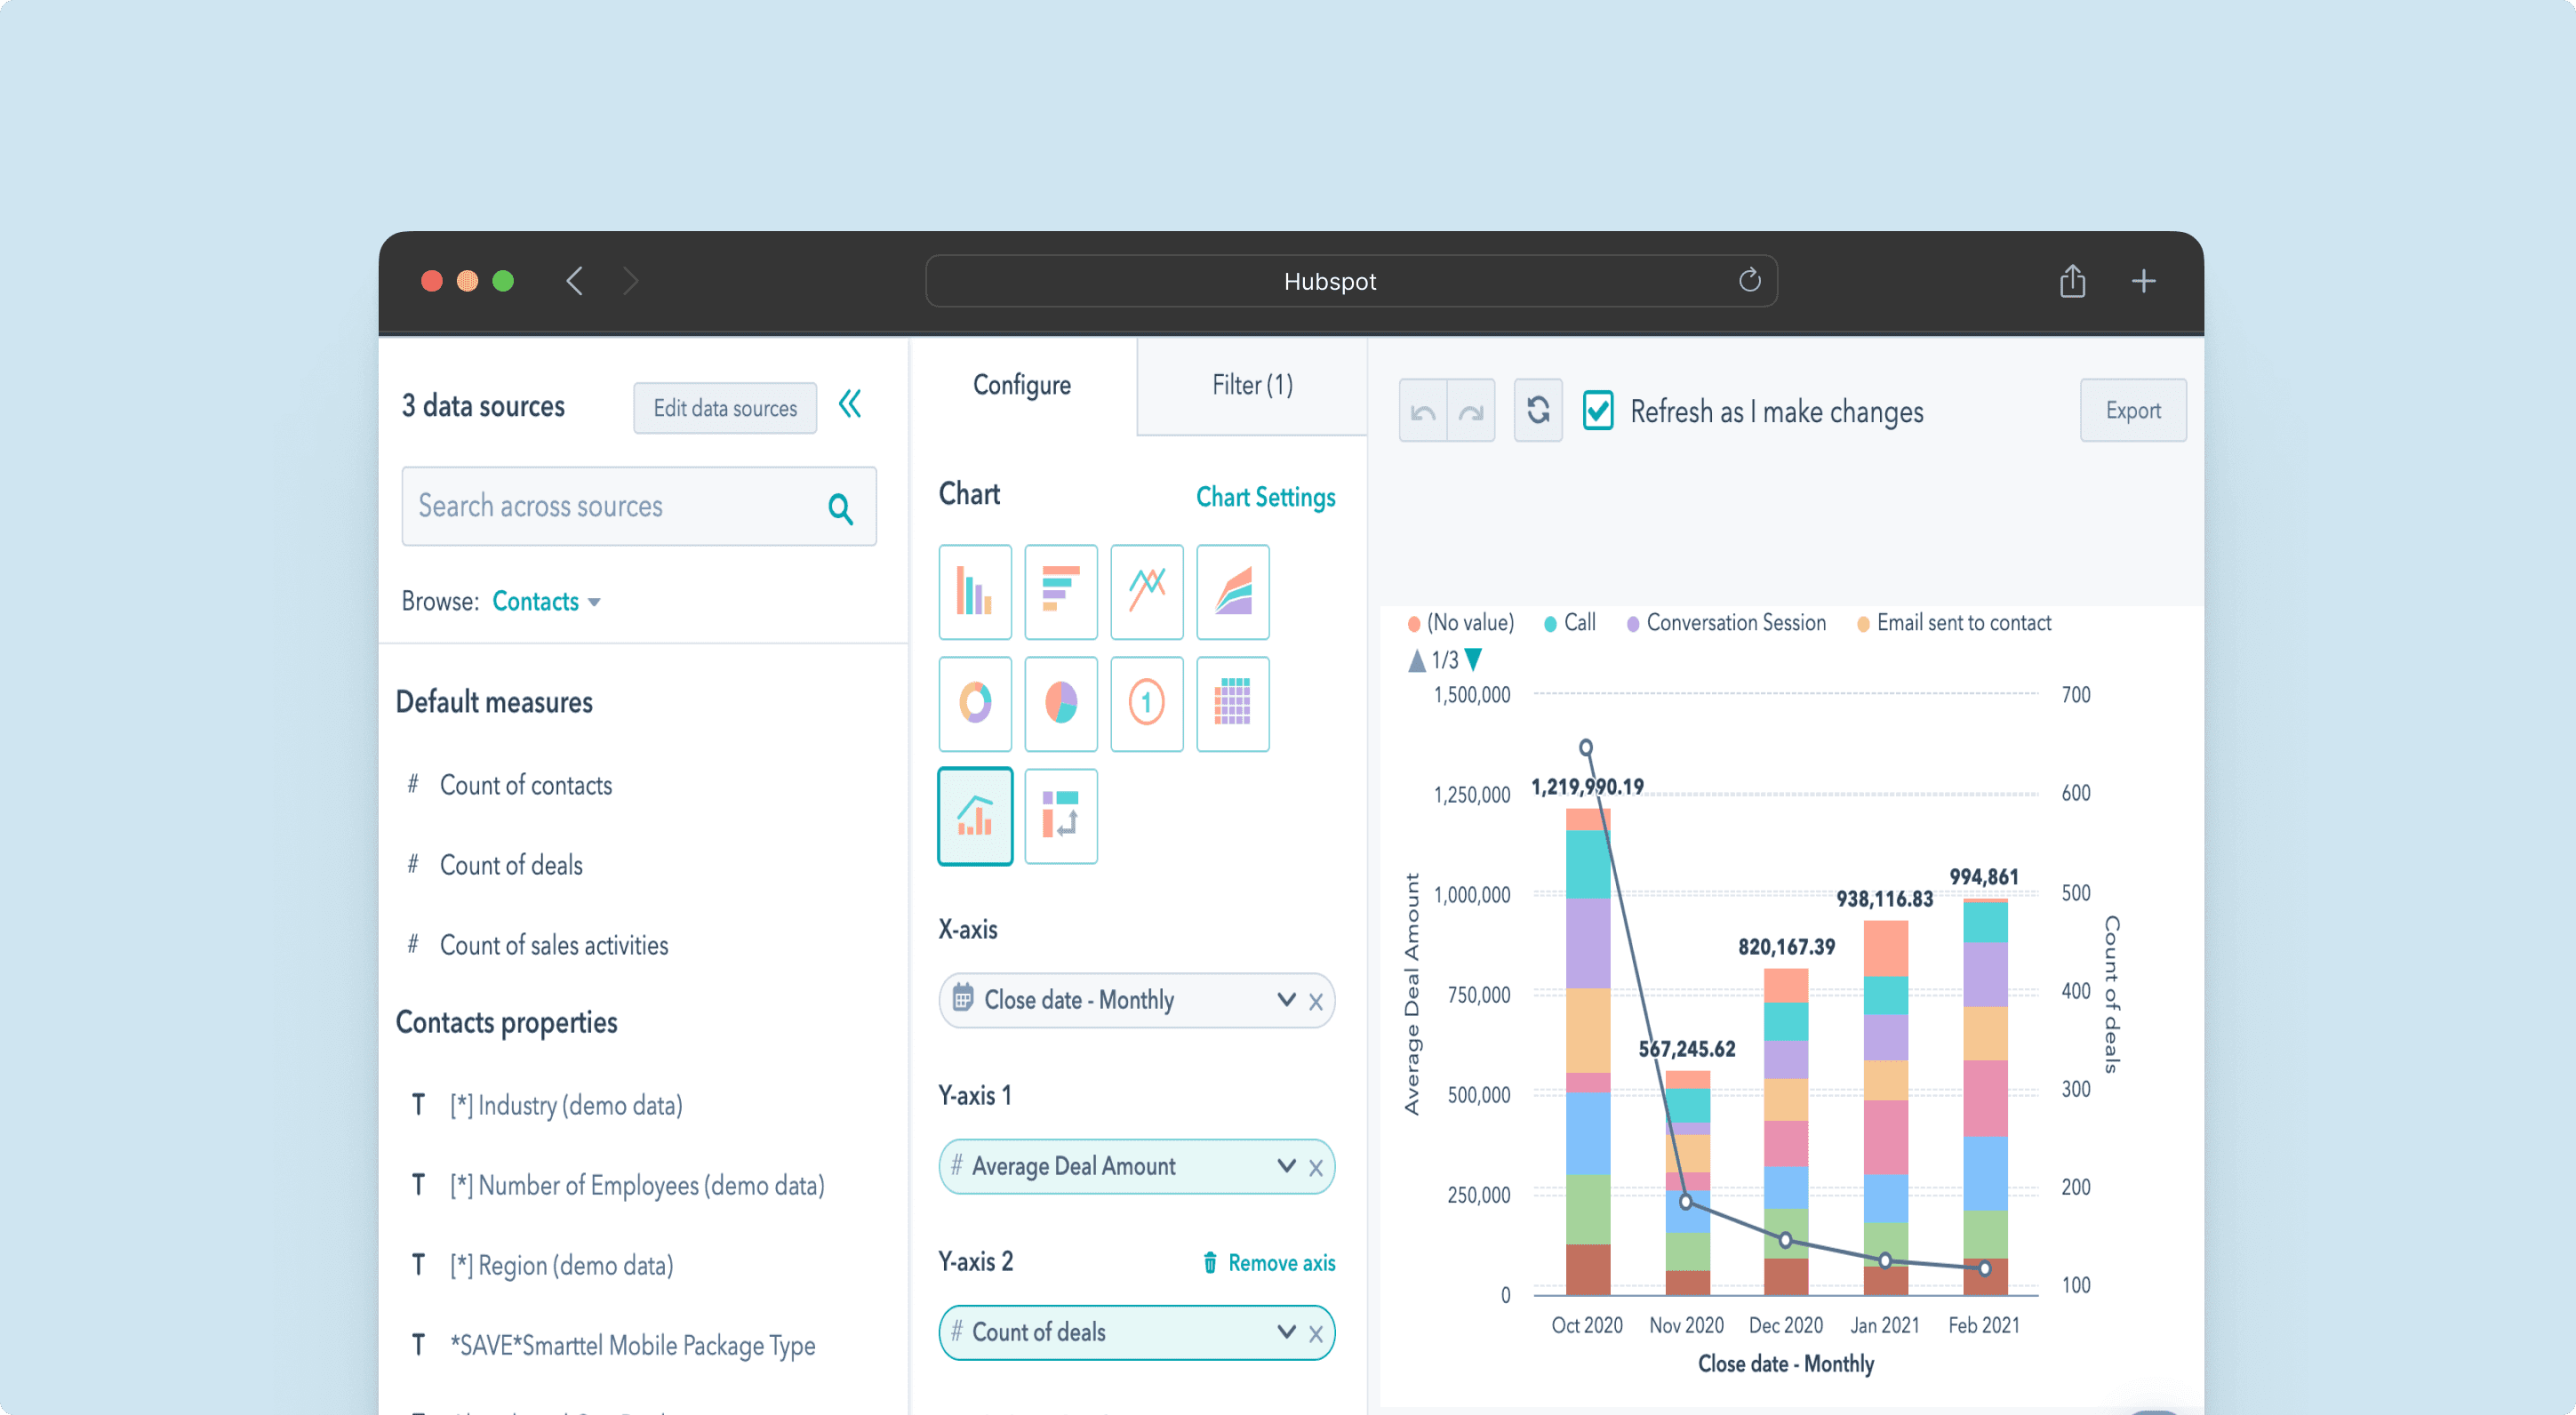Screen dimensions: 2576x1415
Task: Click the Hubspot address bar
Action: (x=1351, y=281)
